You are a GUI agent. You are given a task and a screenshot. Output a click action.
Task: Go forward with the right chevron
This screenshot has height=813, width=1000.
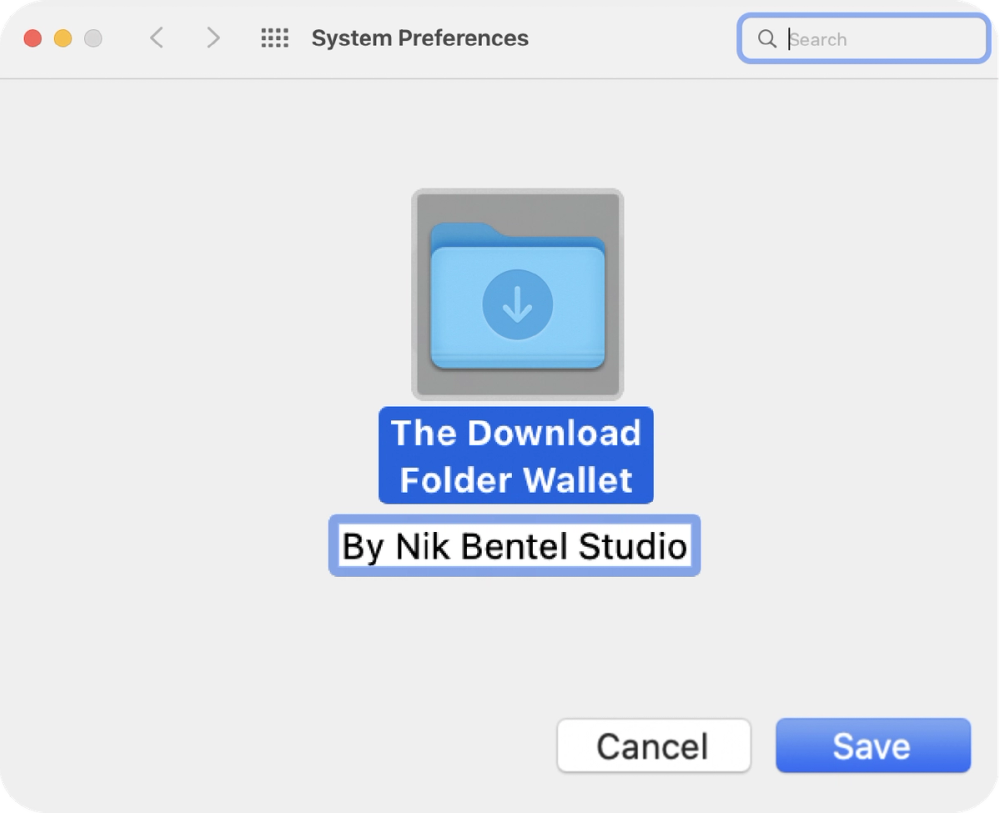click(213, 38)
